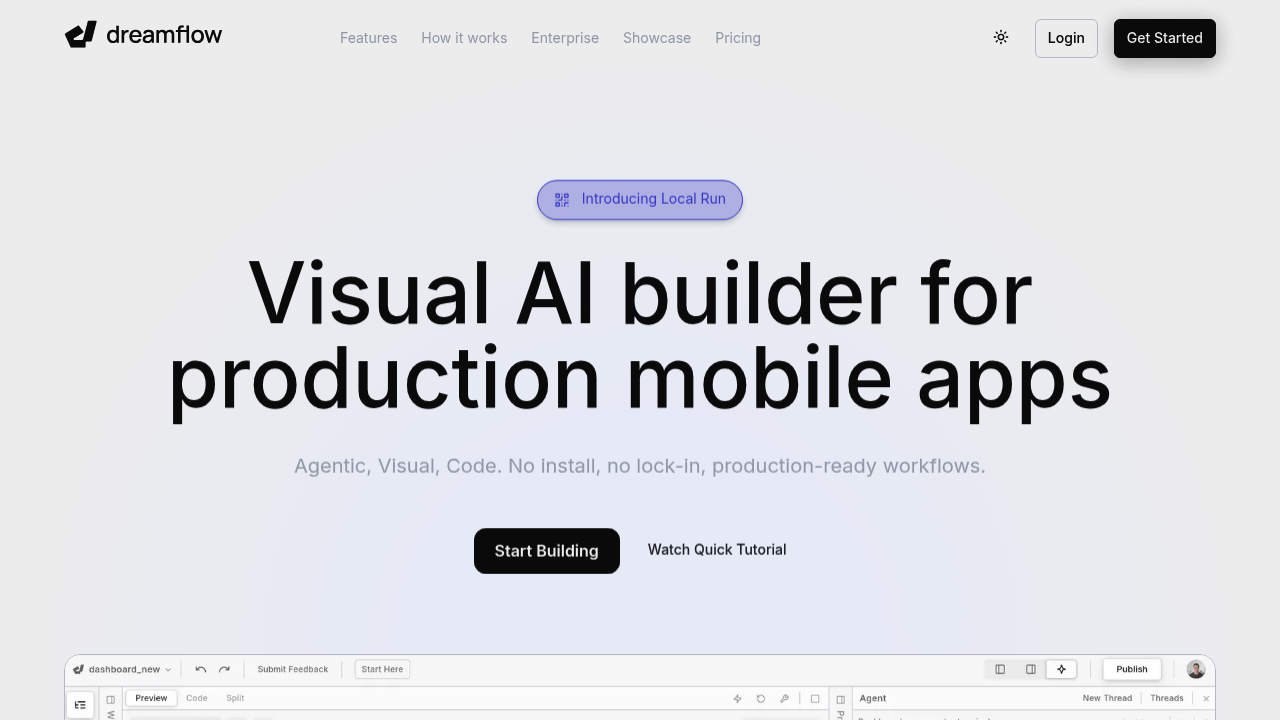Click the undo arrow in the editor toolbar
The height and width of the screenshot is (720, 1280).
coord(201,670)
